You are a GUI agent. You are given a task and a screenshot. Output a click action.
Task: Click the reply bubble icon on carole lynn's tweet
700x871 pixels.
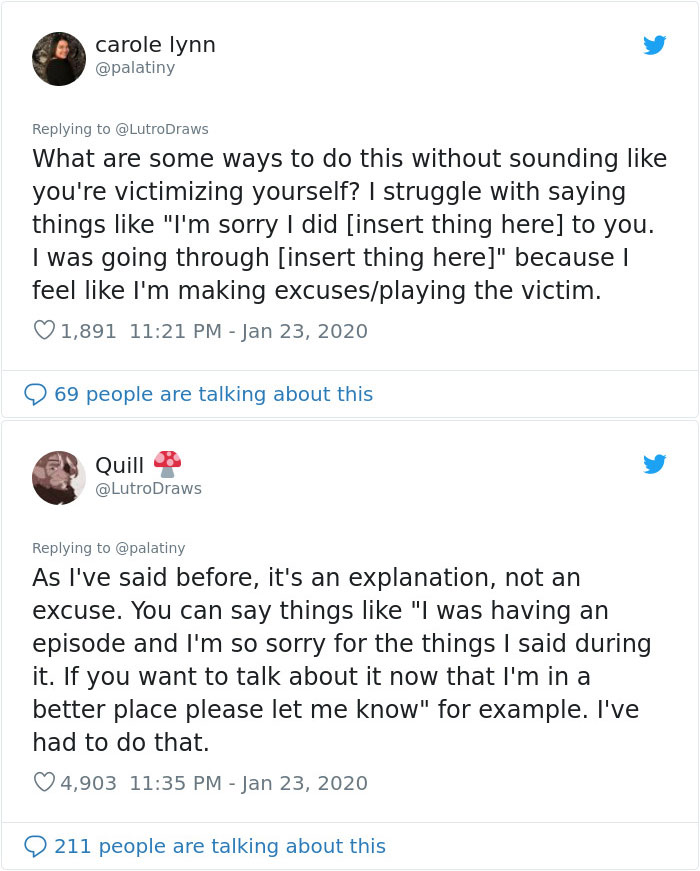click(x=36, y=395)
